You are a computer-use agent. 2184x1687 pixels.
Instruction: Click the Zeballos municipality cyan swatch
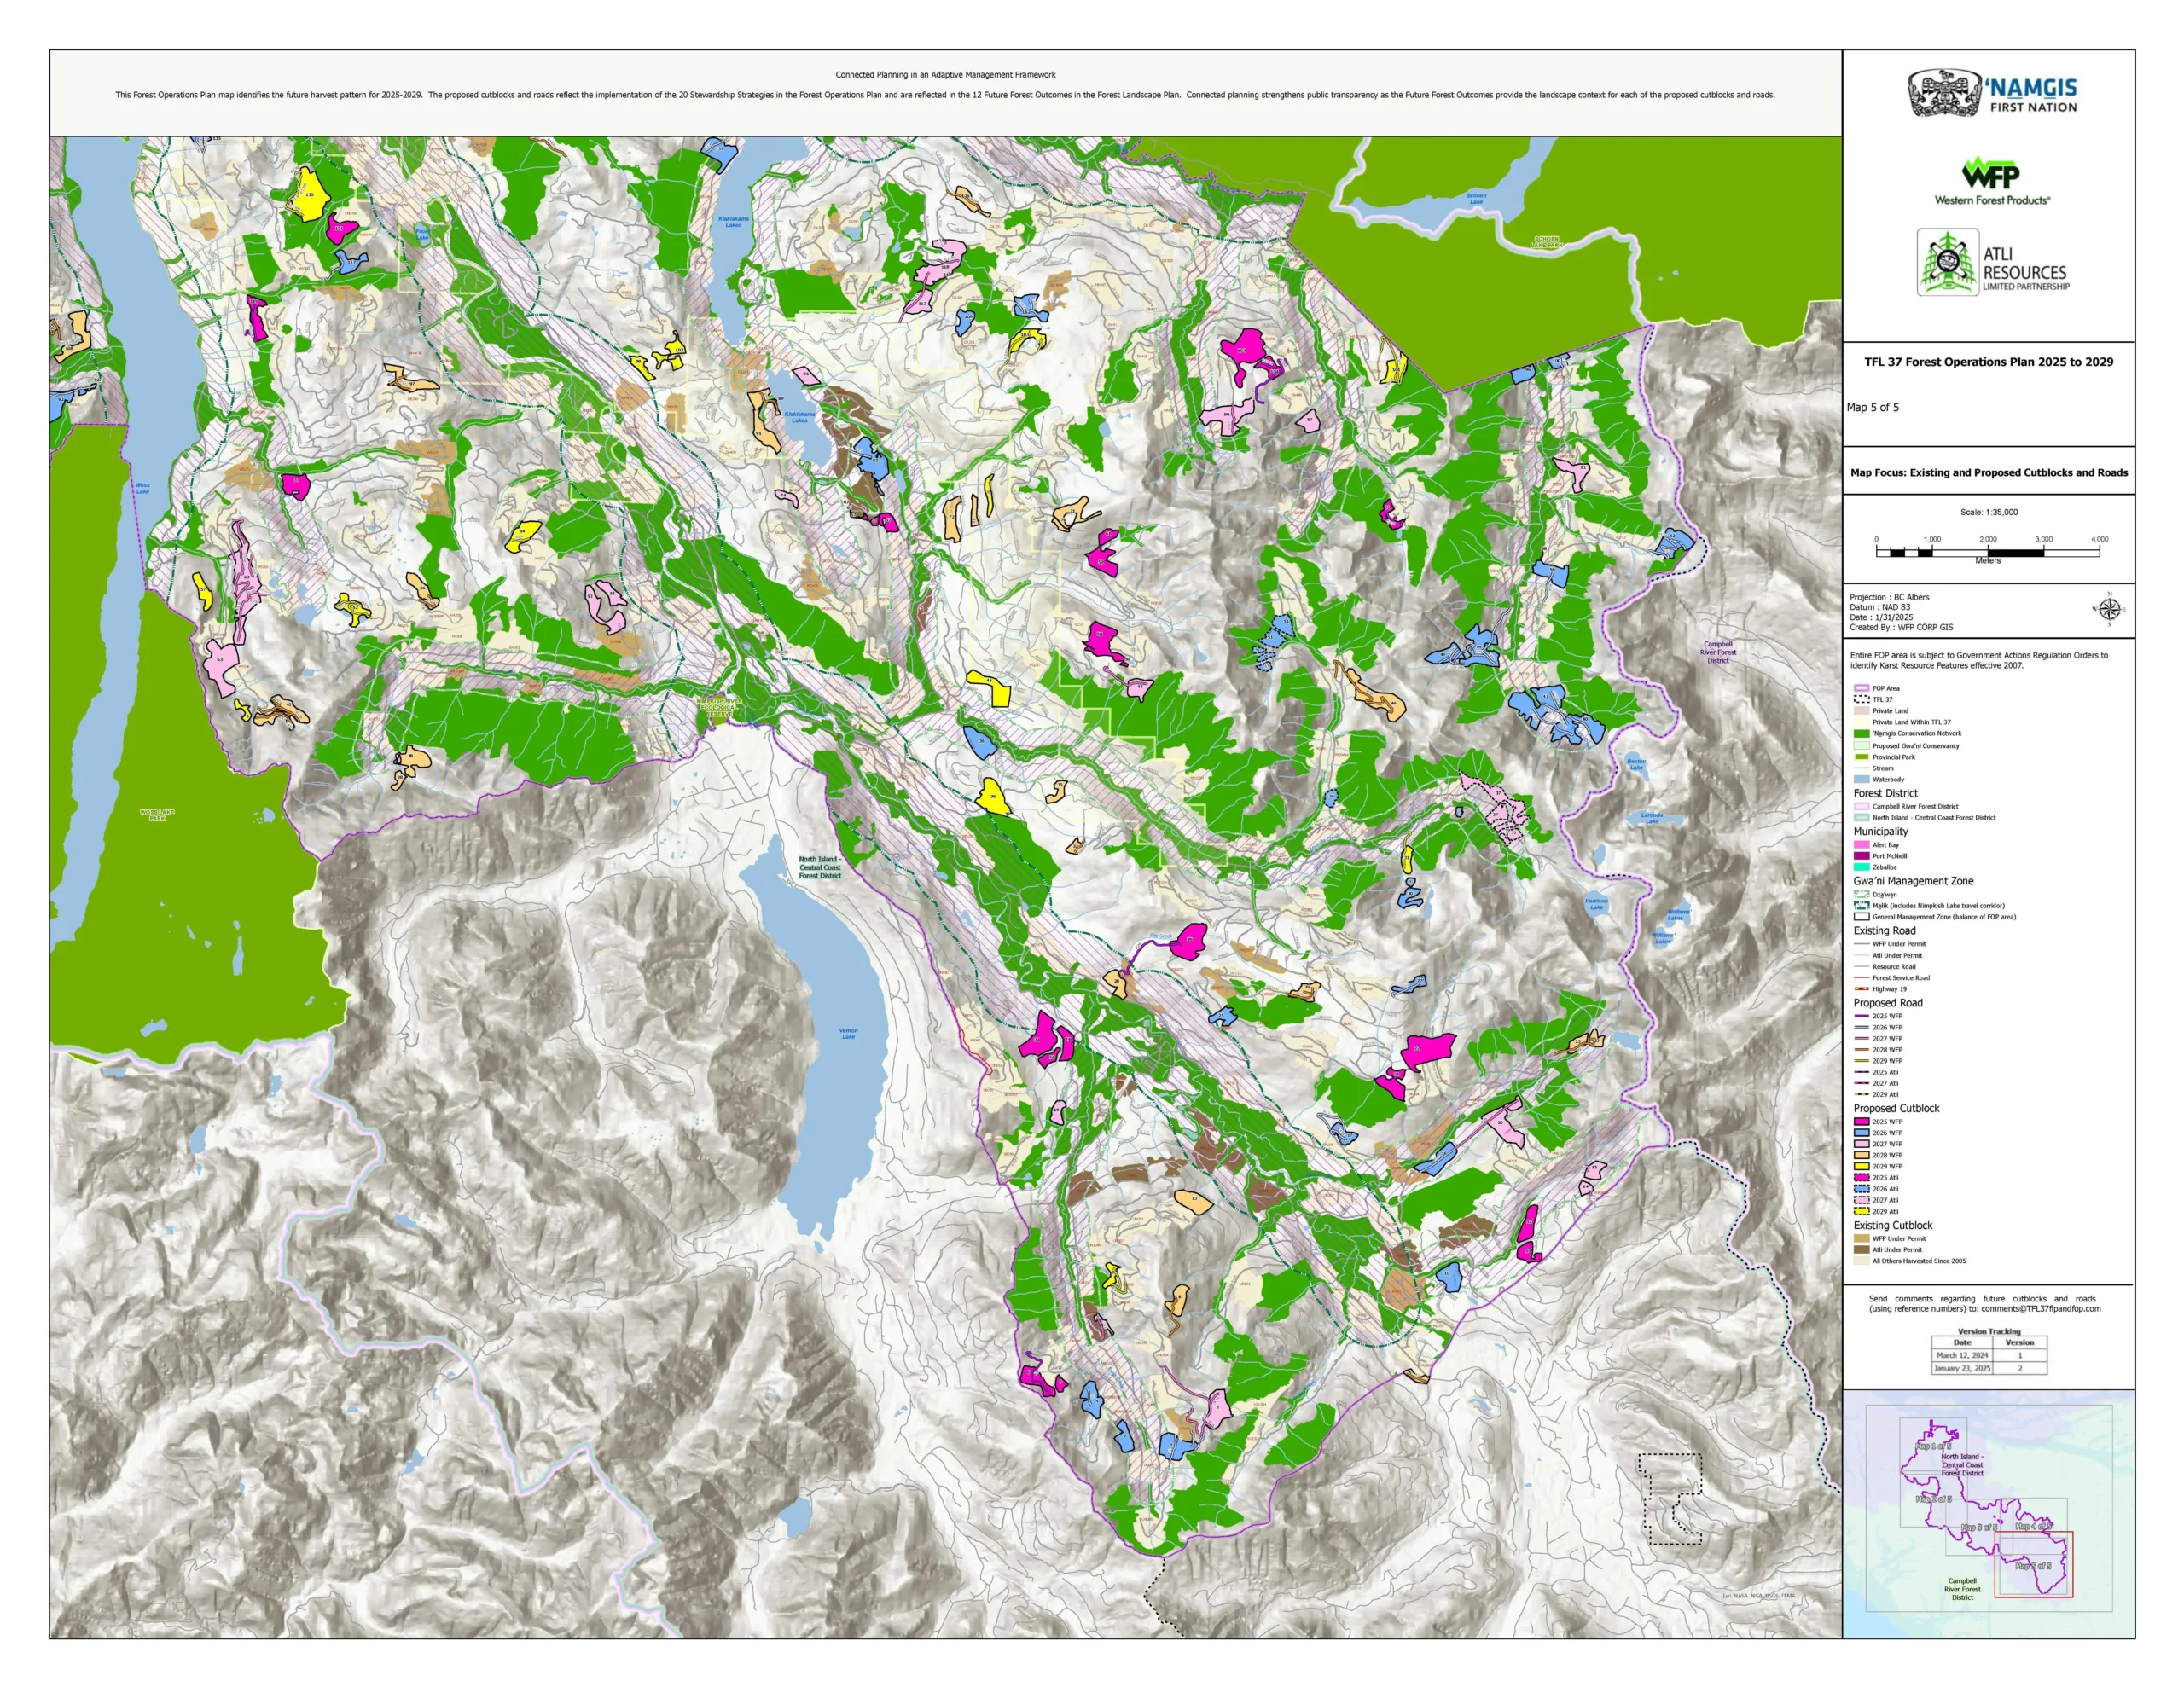pos(1861,867)
